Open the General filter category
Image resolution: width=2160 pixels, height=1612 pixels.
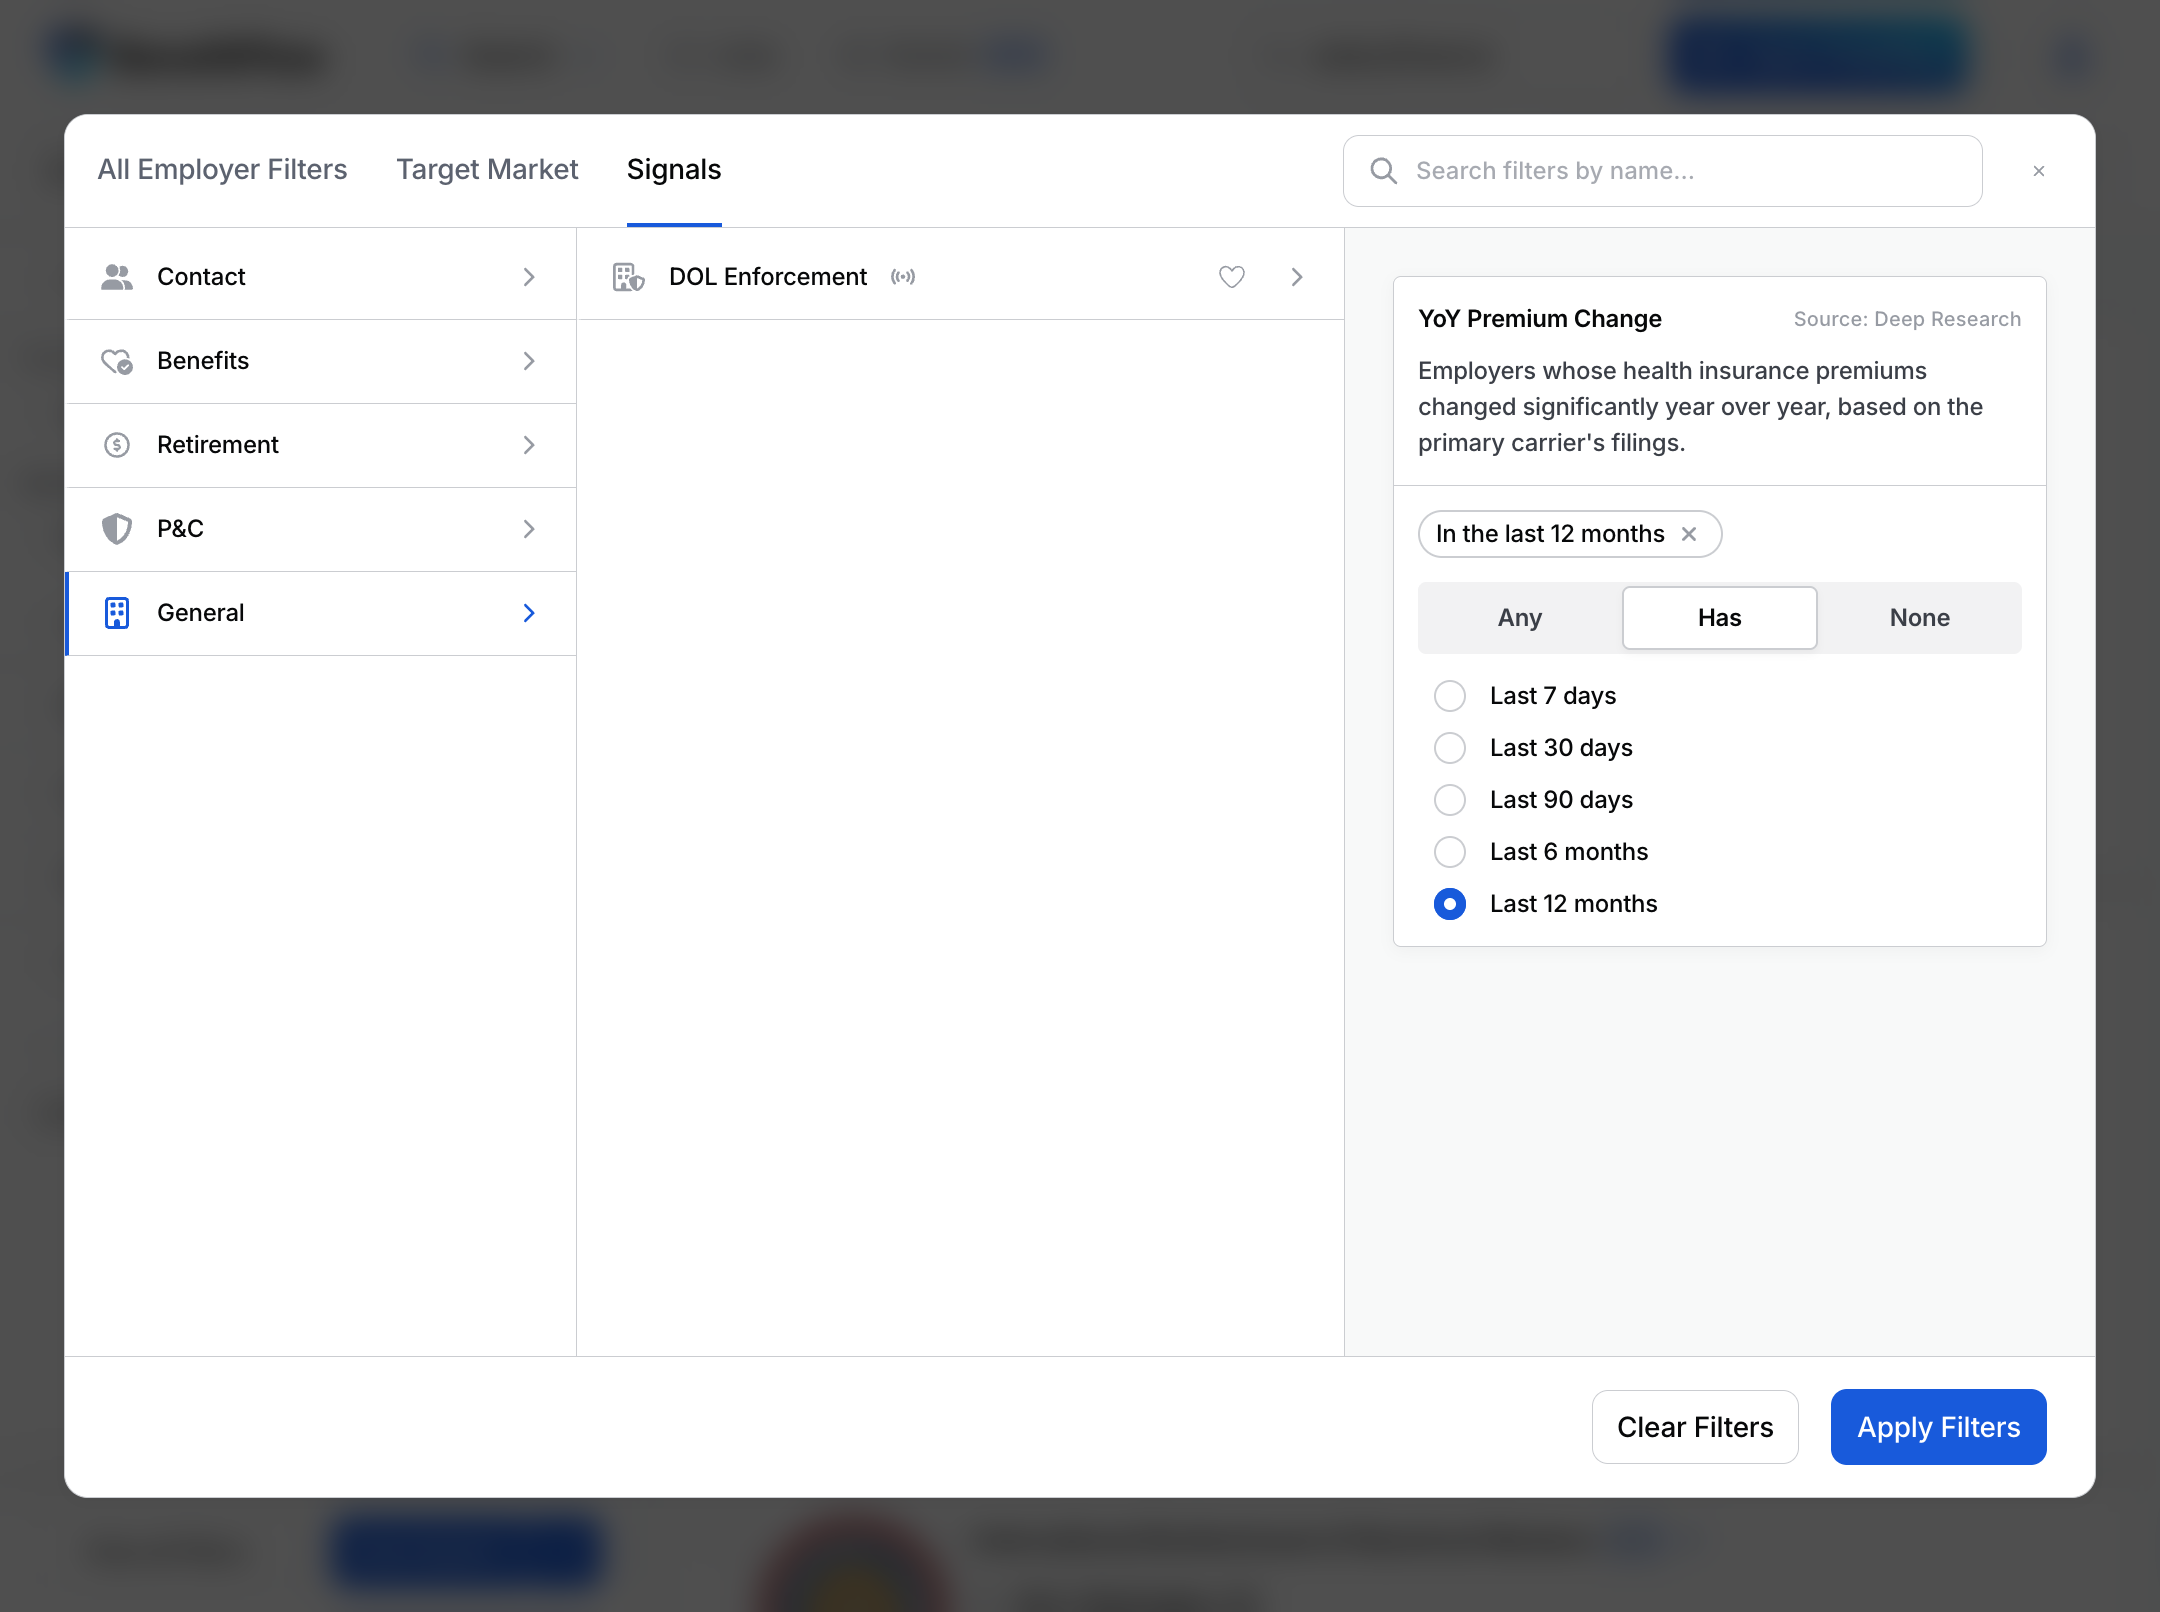pyautogui.click(x=321, y=613)
